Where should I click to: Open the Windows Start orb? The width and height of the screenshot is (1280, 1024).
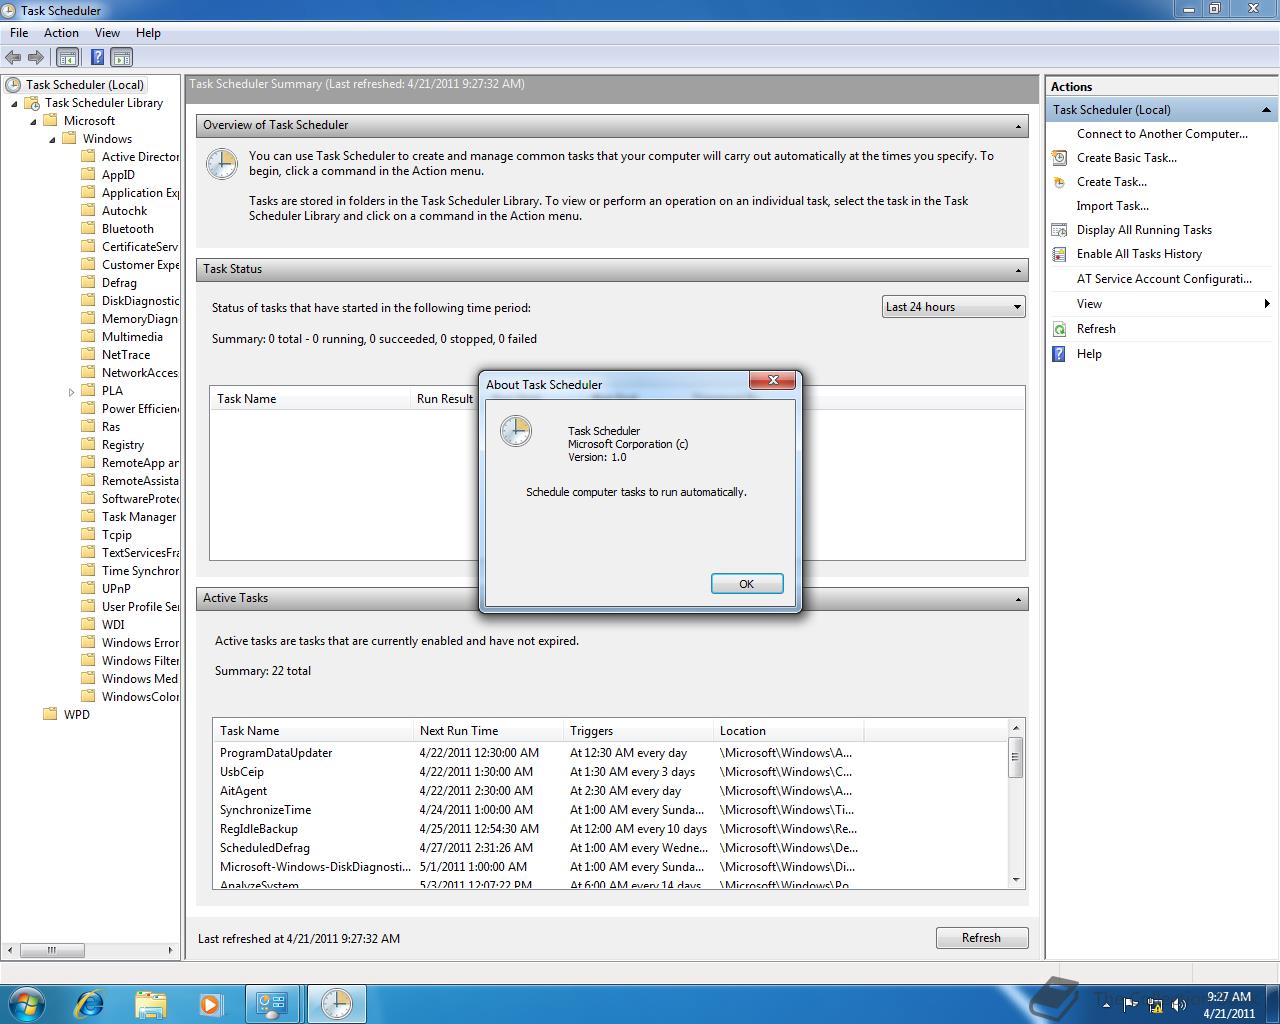(x=27, y=1003)
